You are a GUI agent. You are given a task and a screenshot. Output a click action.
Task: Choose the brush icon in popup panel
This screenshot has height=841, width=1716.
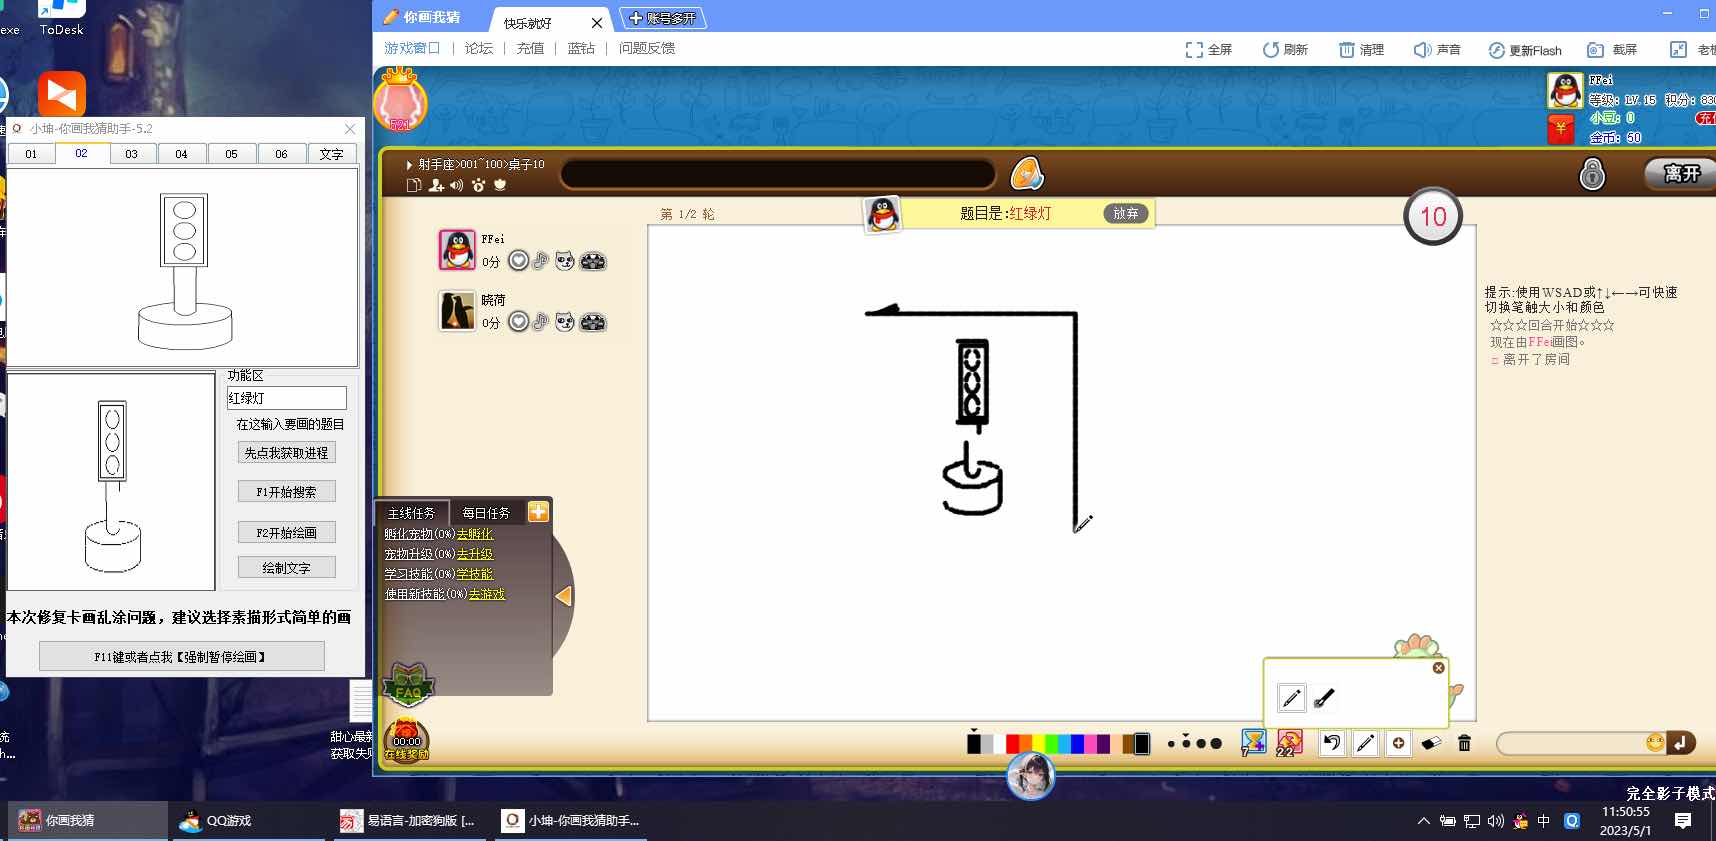coord(1324,698)
